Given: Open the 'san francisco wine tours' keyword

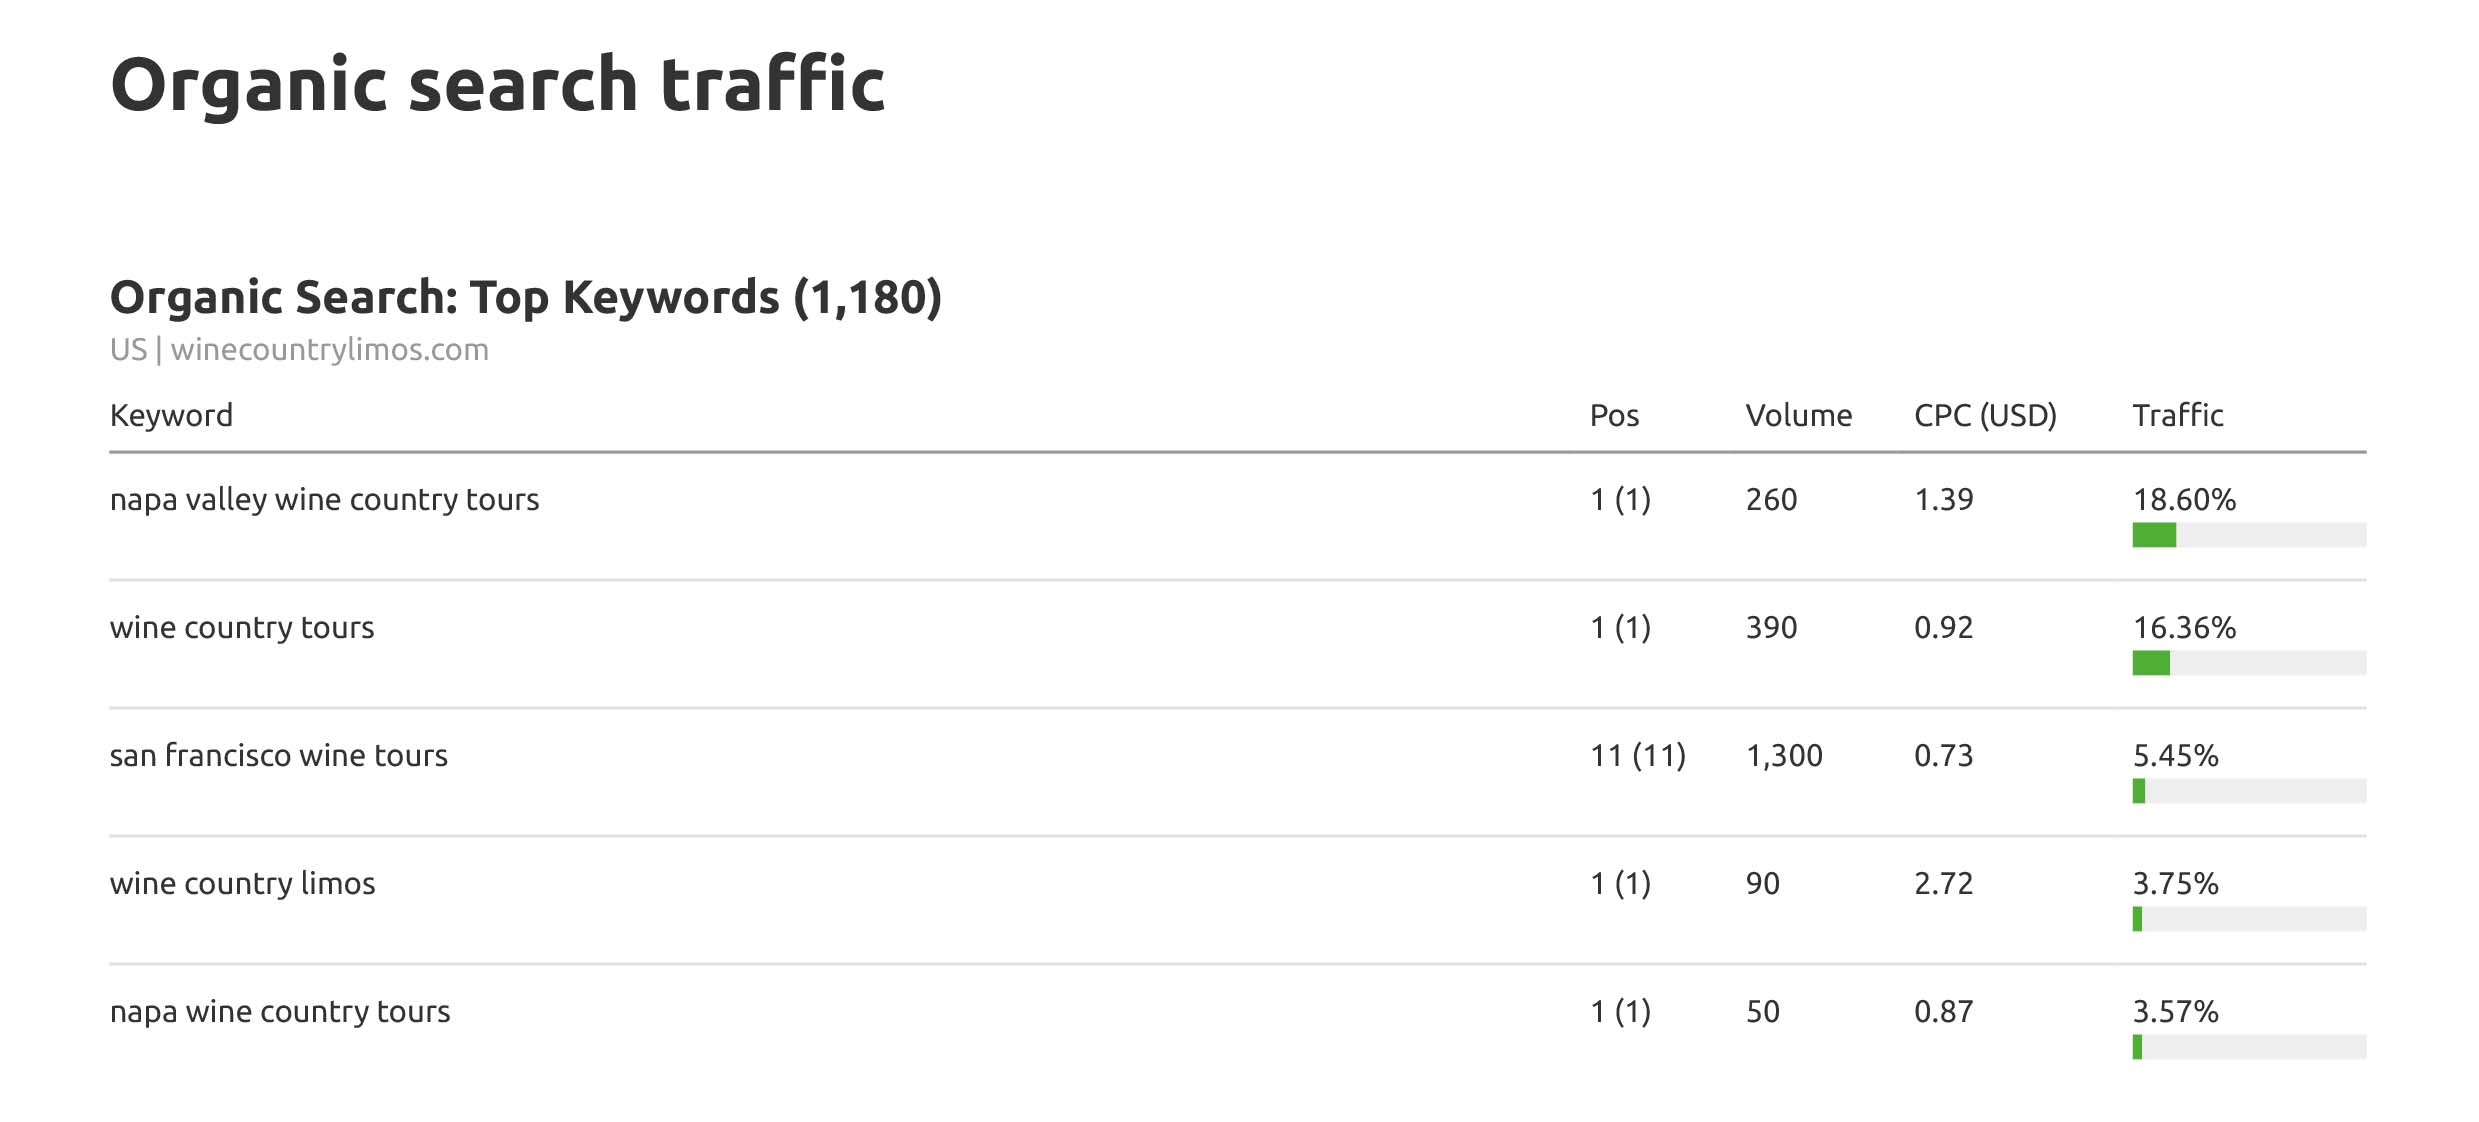Looking at the screenshot, I should (278, 755).
